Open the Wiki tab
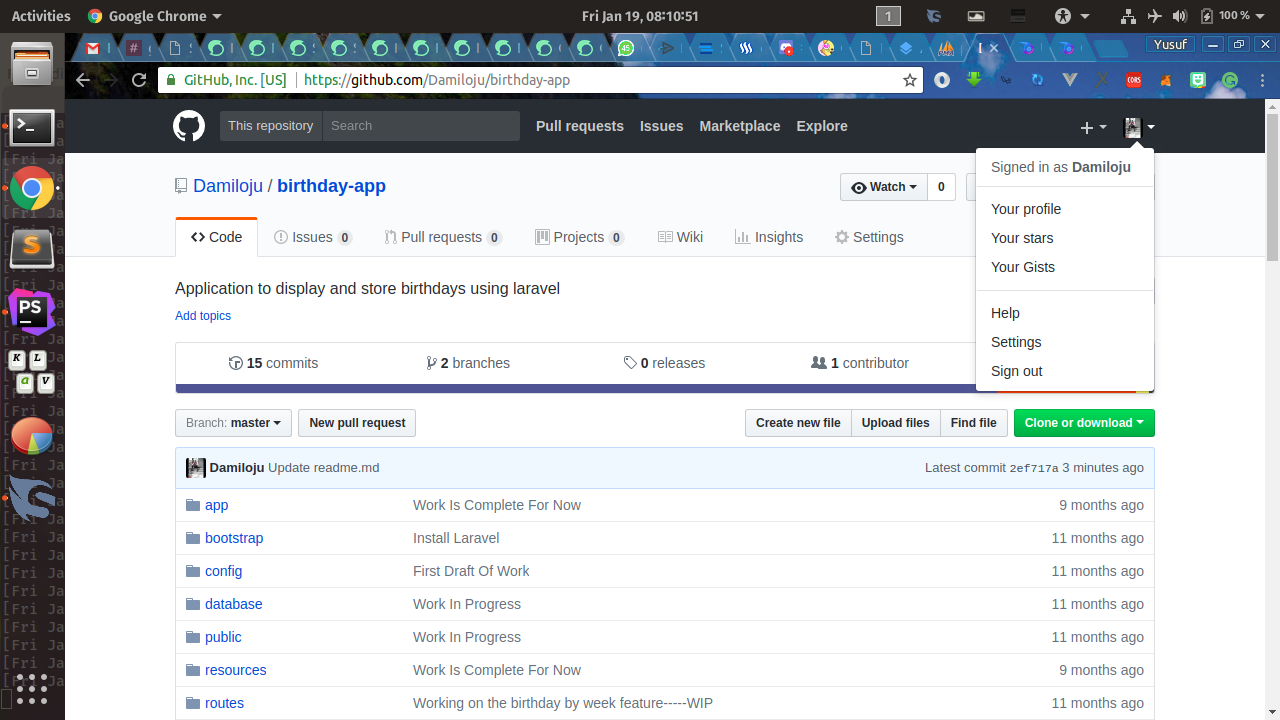The height and width of the screenshot is (720, 1280). point(680,237)
